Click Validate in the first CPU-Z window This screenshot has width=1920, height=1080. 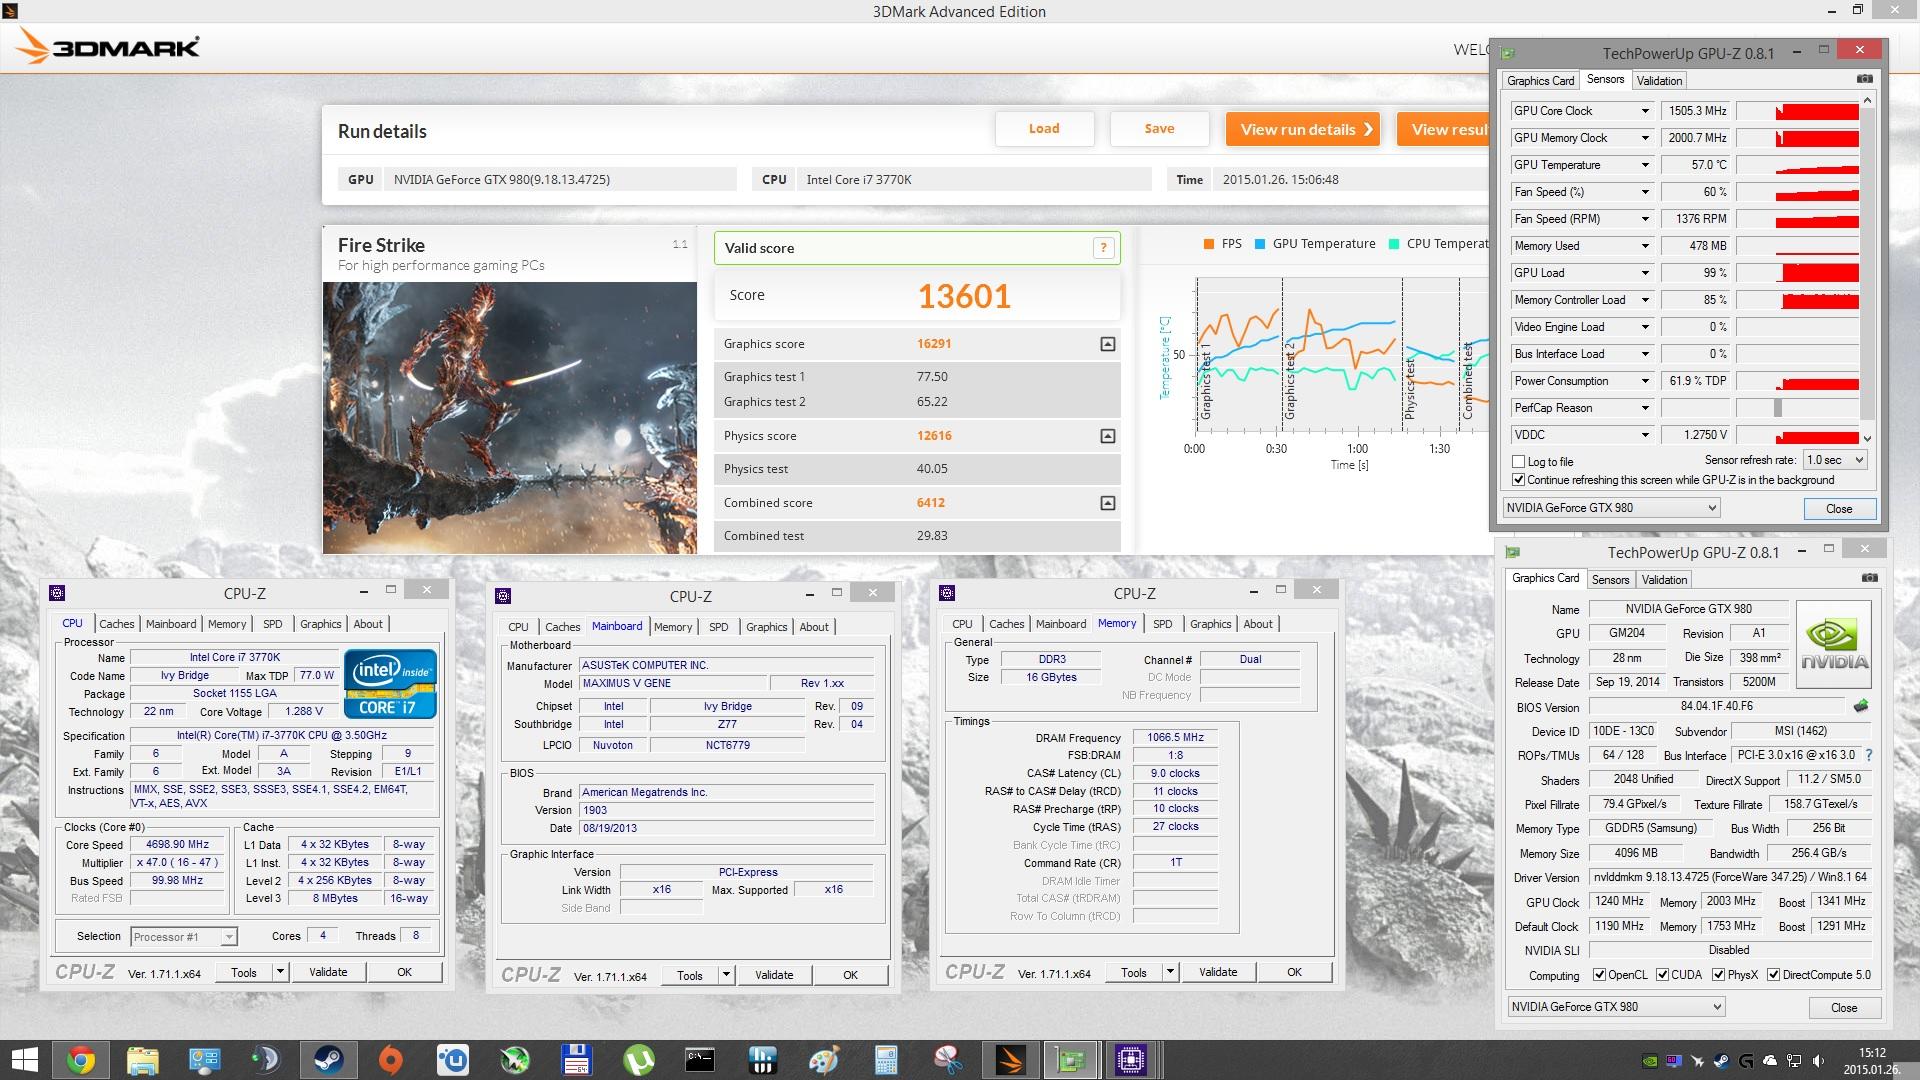pos(328,972)
